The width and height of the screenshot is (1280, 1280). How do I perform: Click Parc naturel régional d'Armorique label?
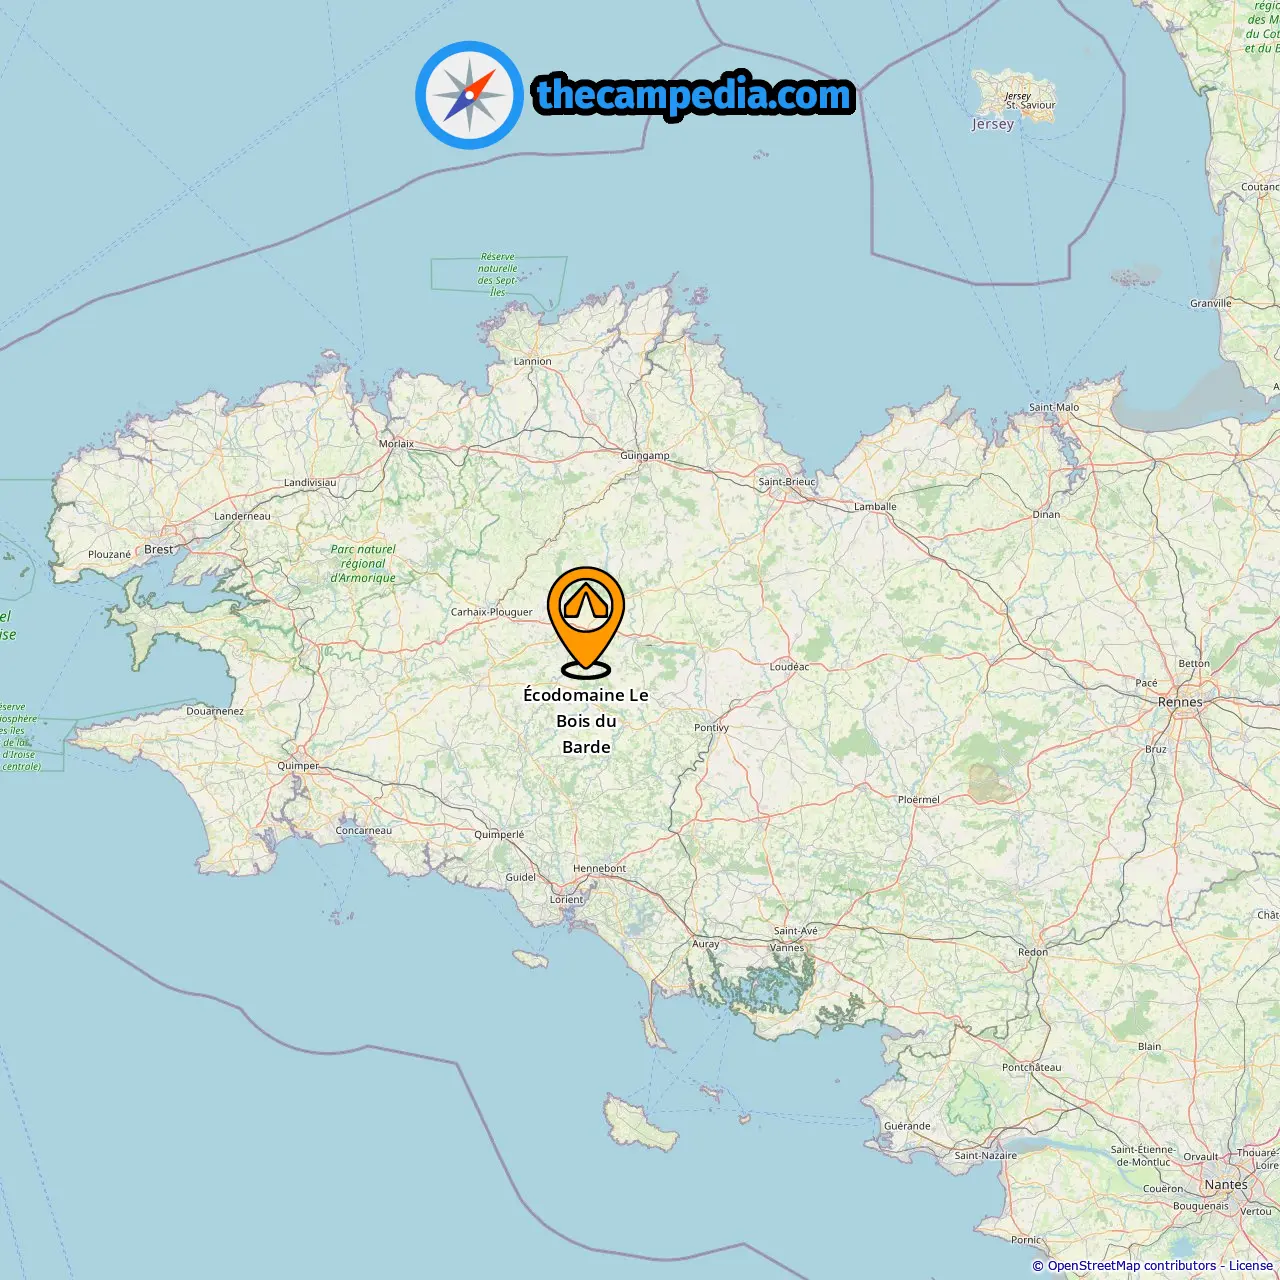pyautogui.click(x=363, y=563)
